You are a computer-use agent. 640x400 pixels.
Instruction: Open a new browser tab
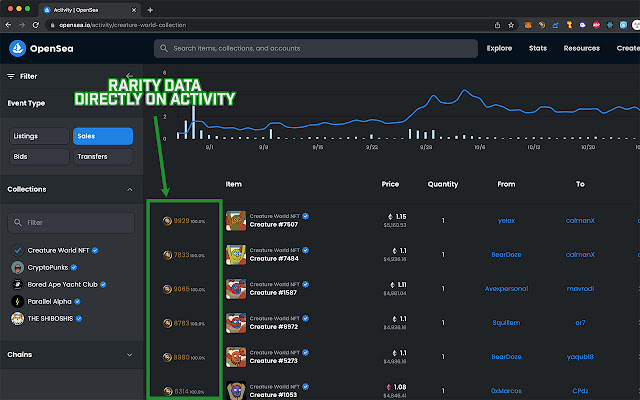click(150, 10)
